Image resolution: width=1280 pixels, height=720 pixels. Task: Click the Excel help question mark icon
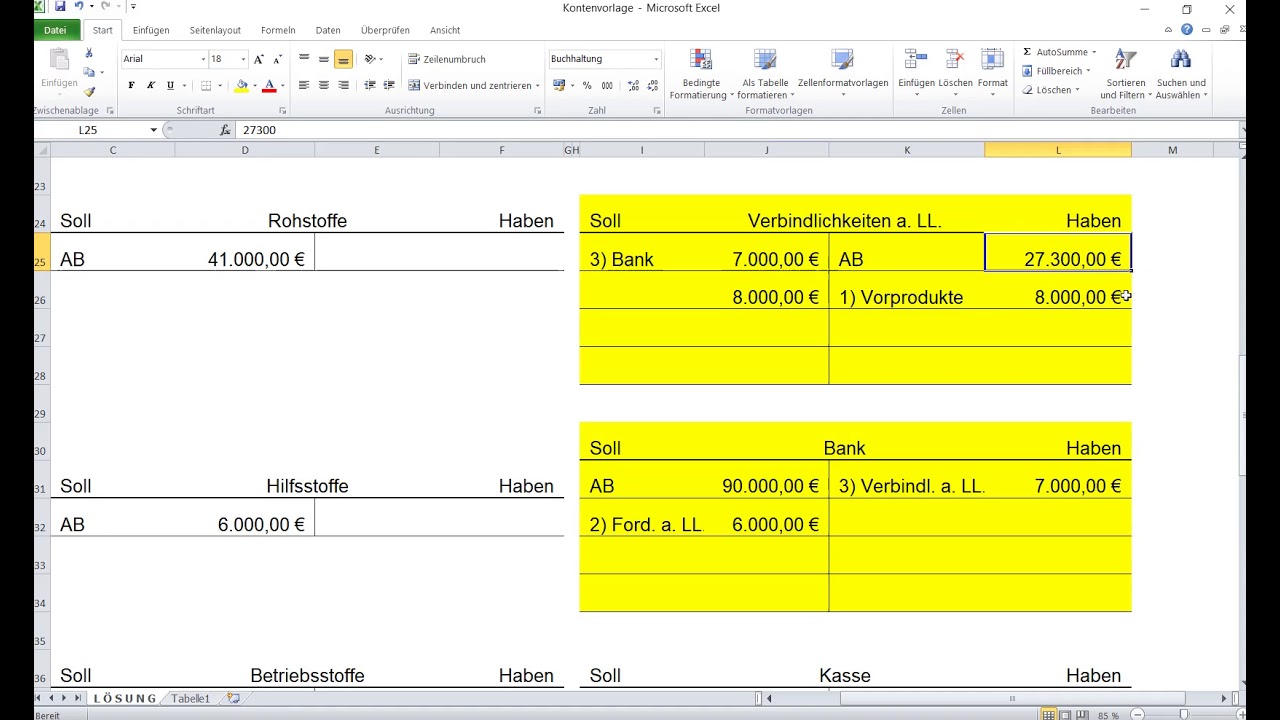1186,30
